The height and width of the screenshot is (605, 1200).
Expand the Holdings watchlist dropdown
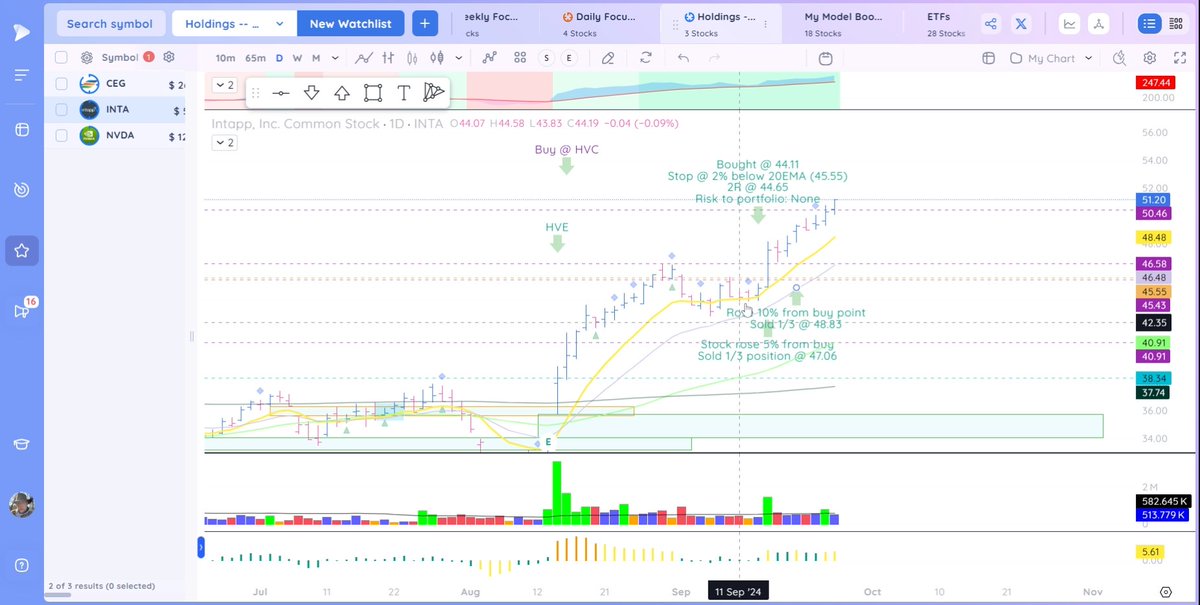pyautogui.click(x=233, y=22)
